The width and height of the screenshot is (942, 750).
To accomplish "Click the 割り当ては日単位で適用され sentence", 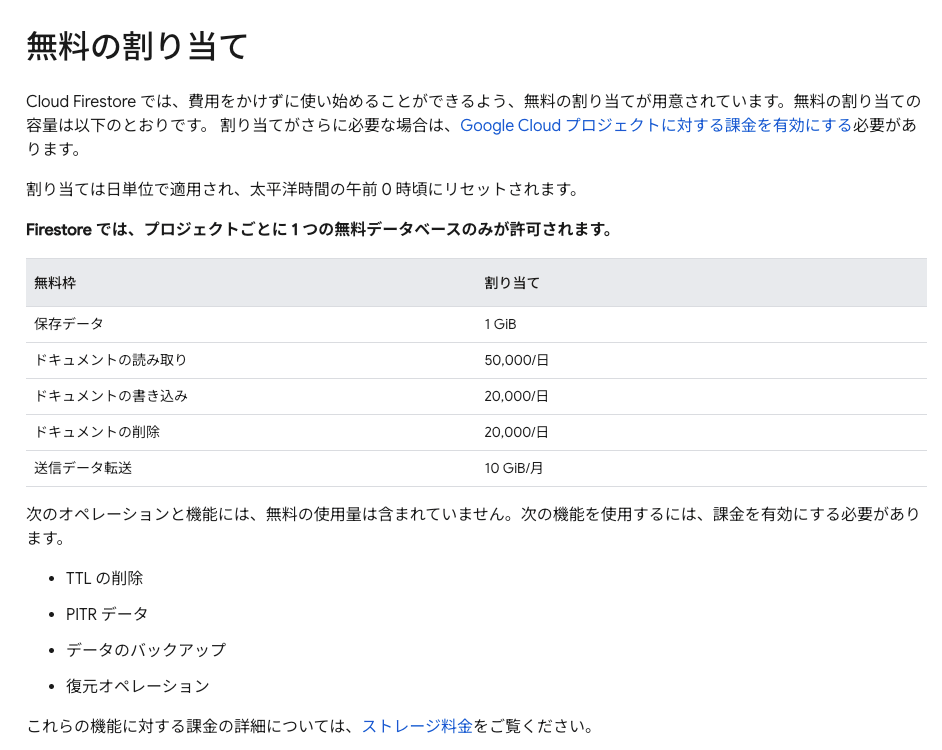I will [302, 189].
